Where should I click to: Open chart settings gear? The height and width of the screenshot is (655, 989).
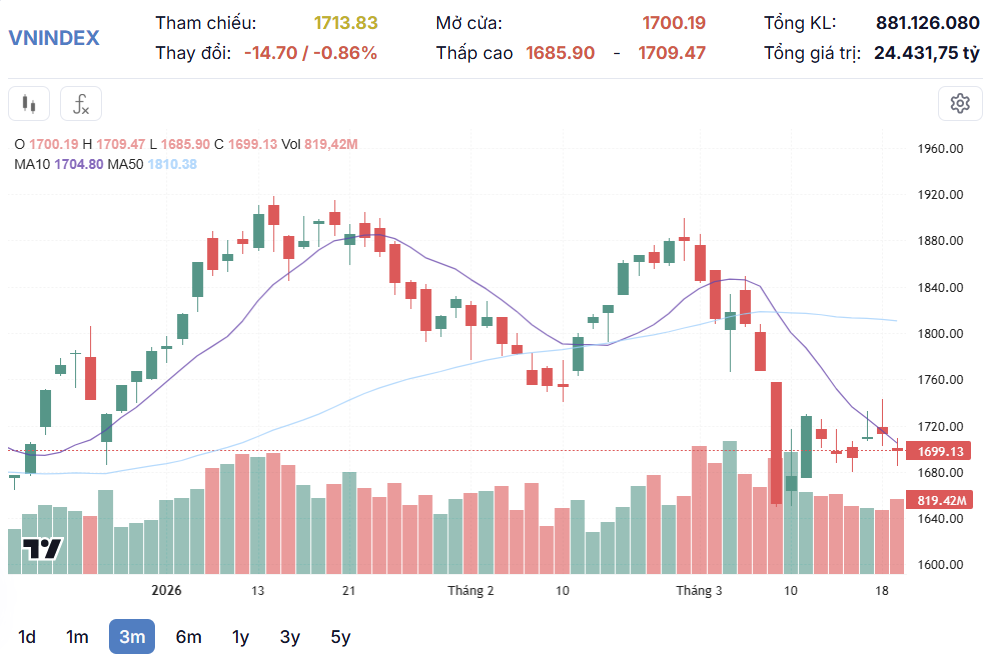click(960, 103)
